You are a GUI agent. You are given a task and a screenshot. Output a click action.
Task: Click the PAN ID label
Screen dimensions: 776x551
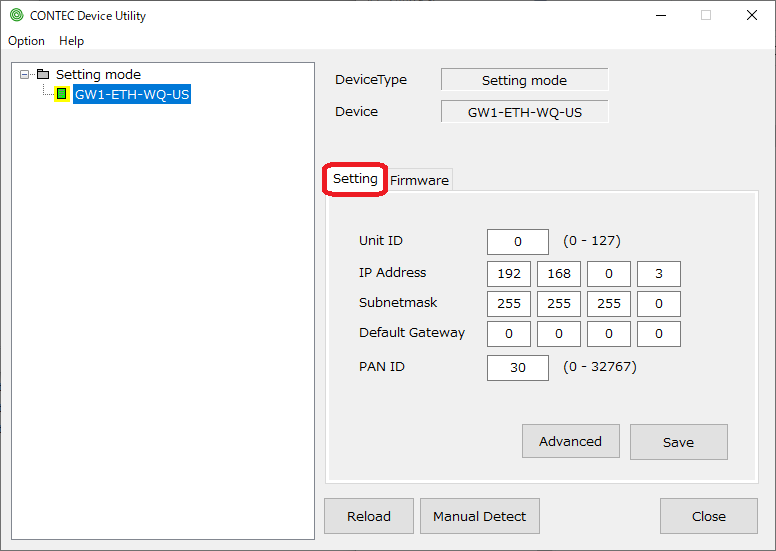tap(382, 366)
